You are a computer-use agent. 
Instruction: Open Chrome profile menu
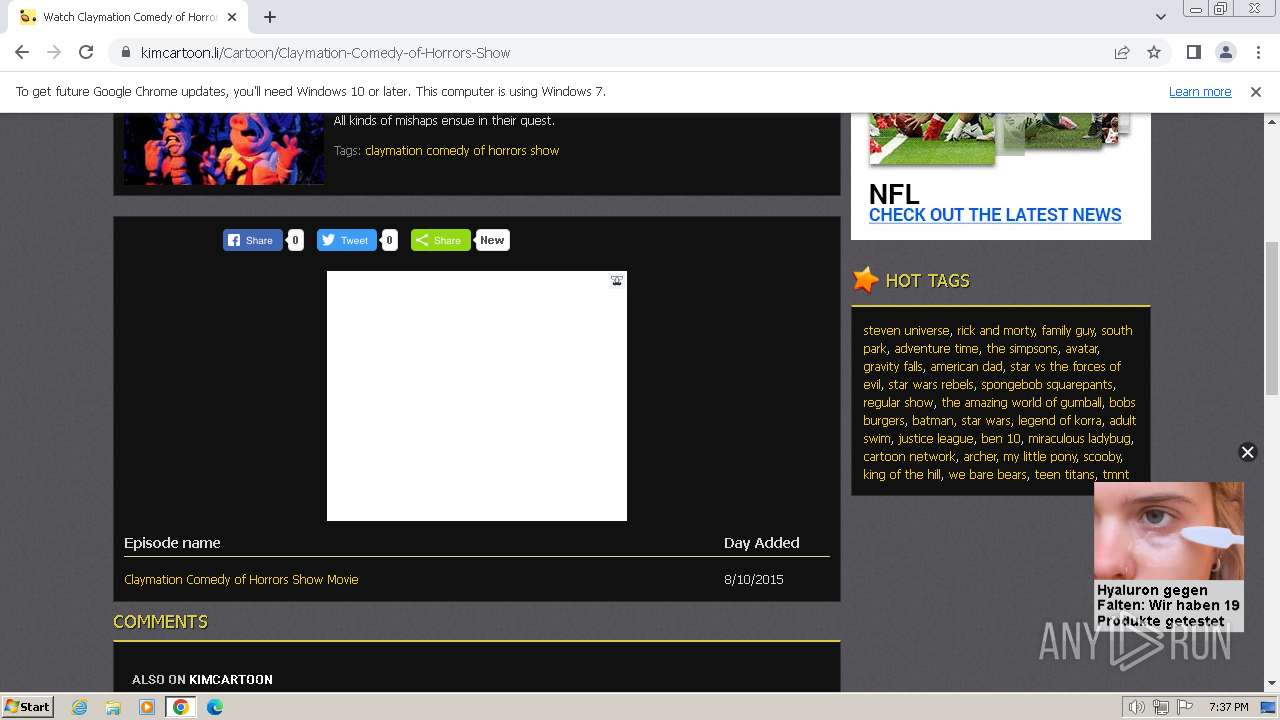pos(1225,52)
